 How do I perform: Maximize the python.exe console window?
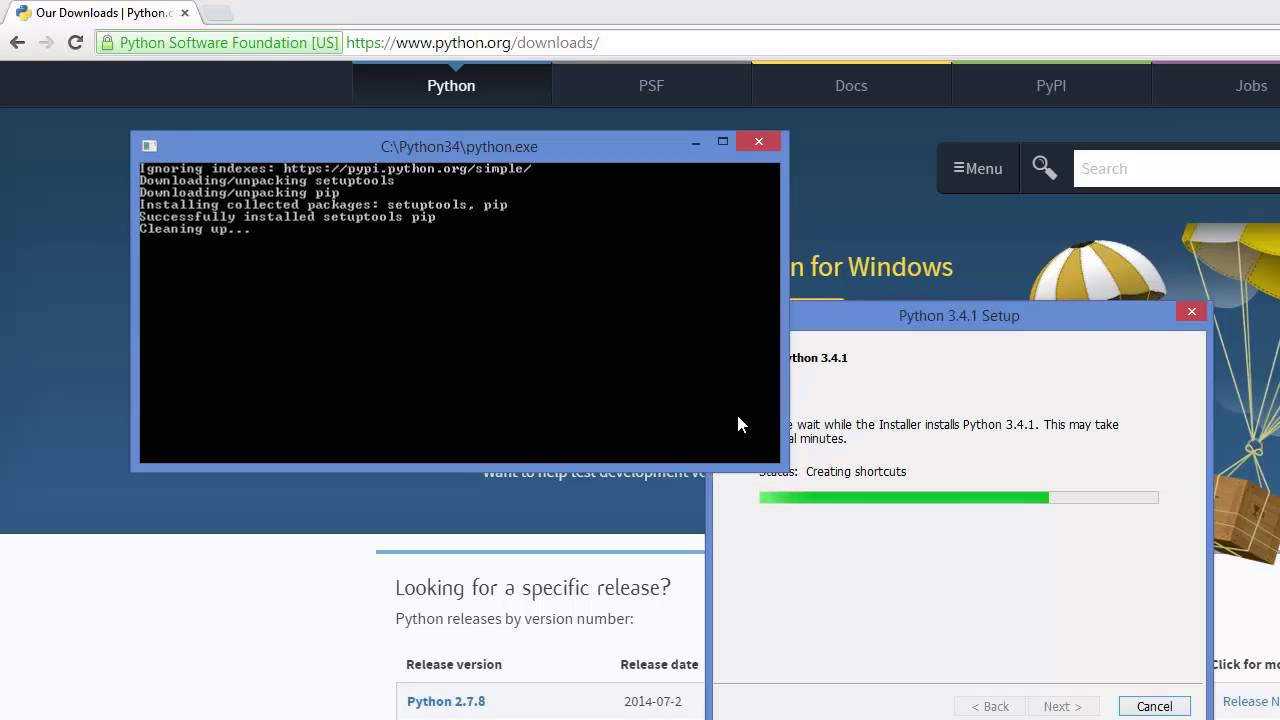(x=722, y=142)
